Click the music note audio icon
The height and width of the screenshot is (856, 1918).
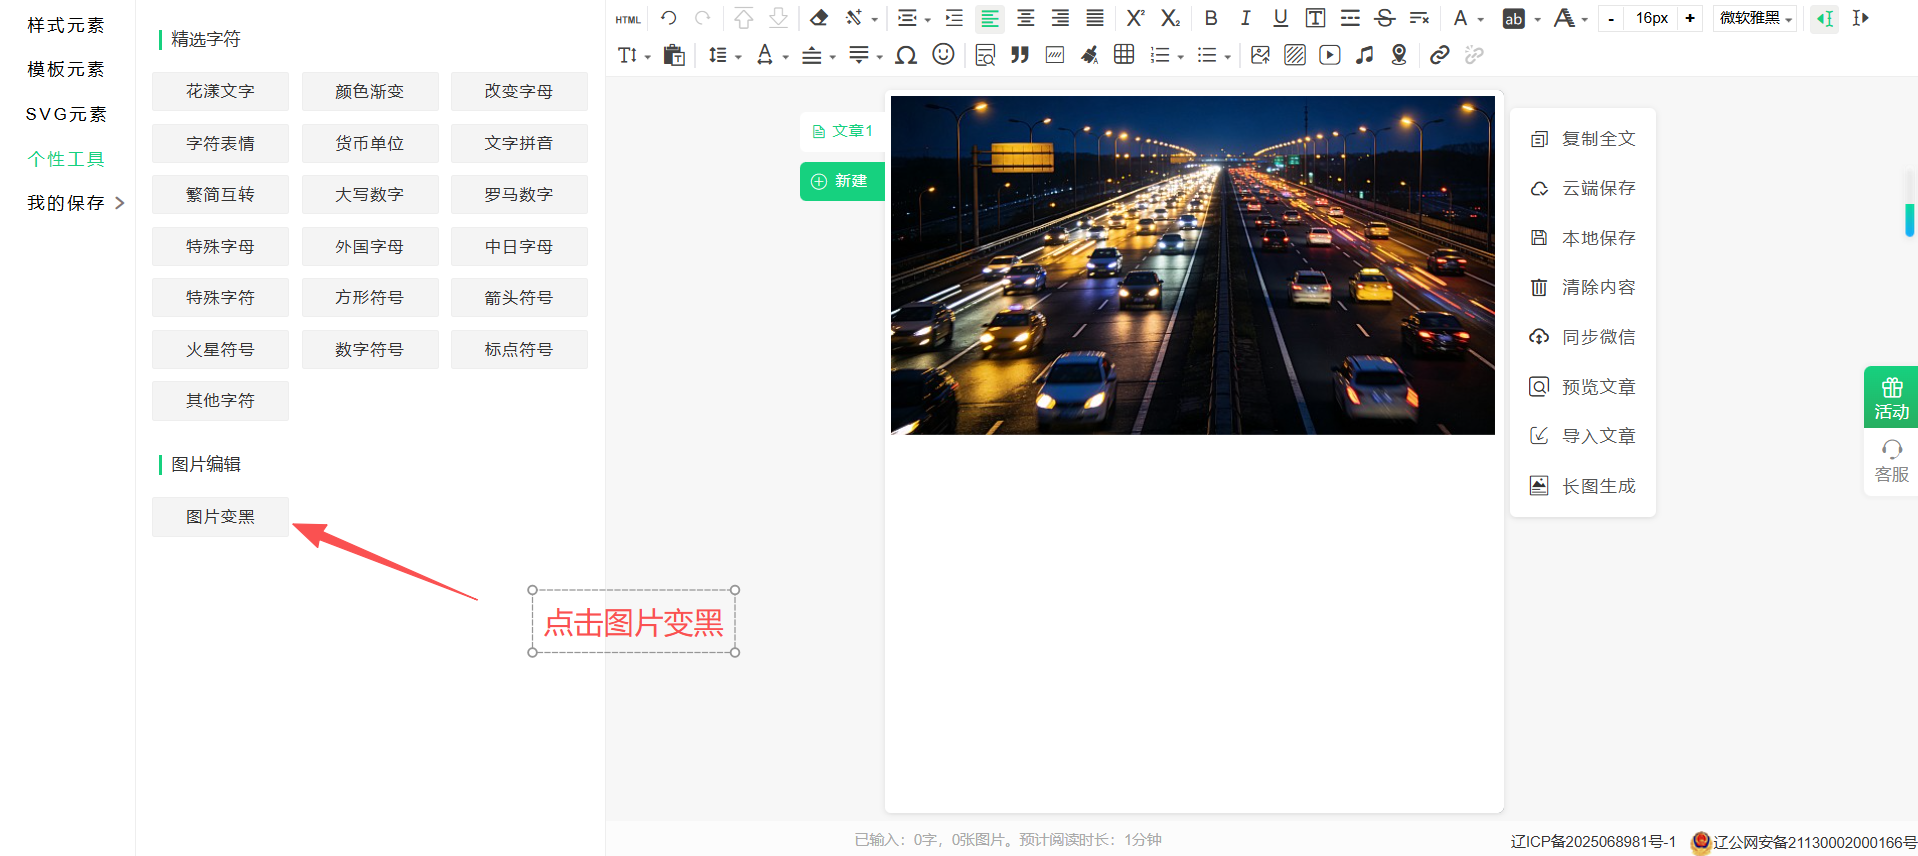1364,55
